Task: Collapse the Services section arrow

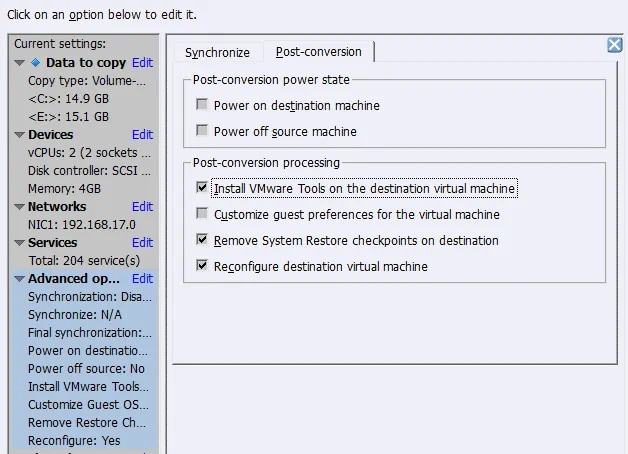Action: pos(20,243)
